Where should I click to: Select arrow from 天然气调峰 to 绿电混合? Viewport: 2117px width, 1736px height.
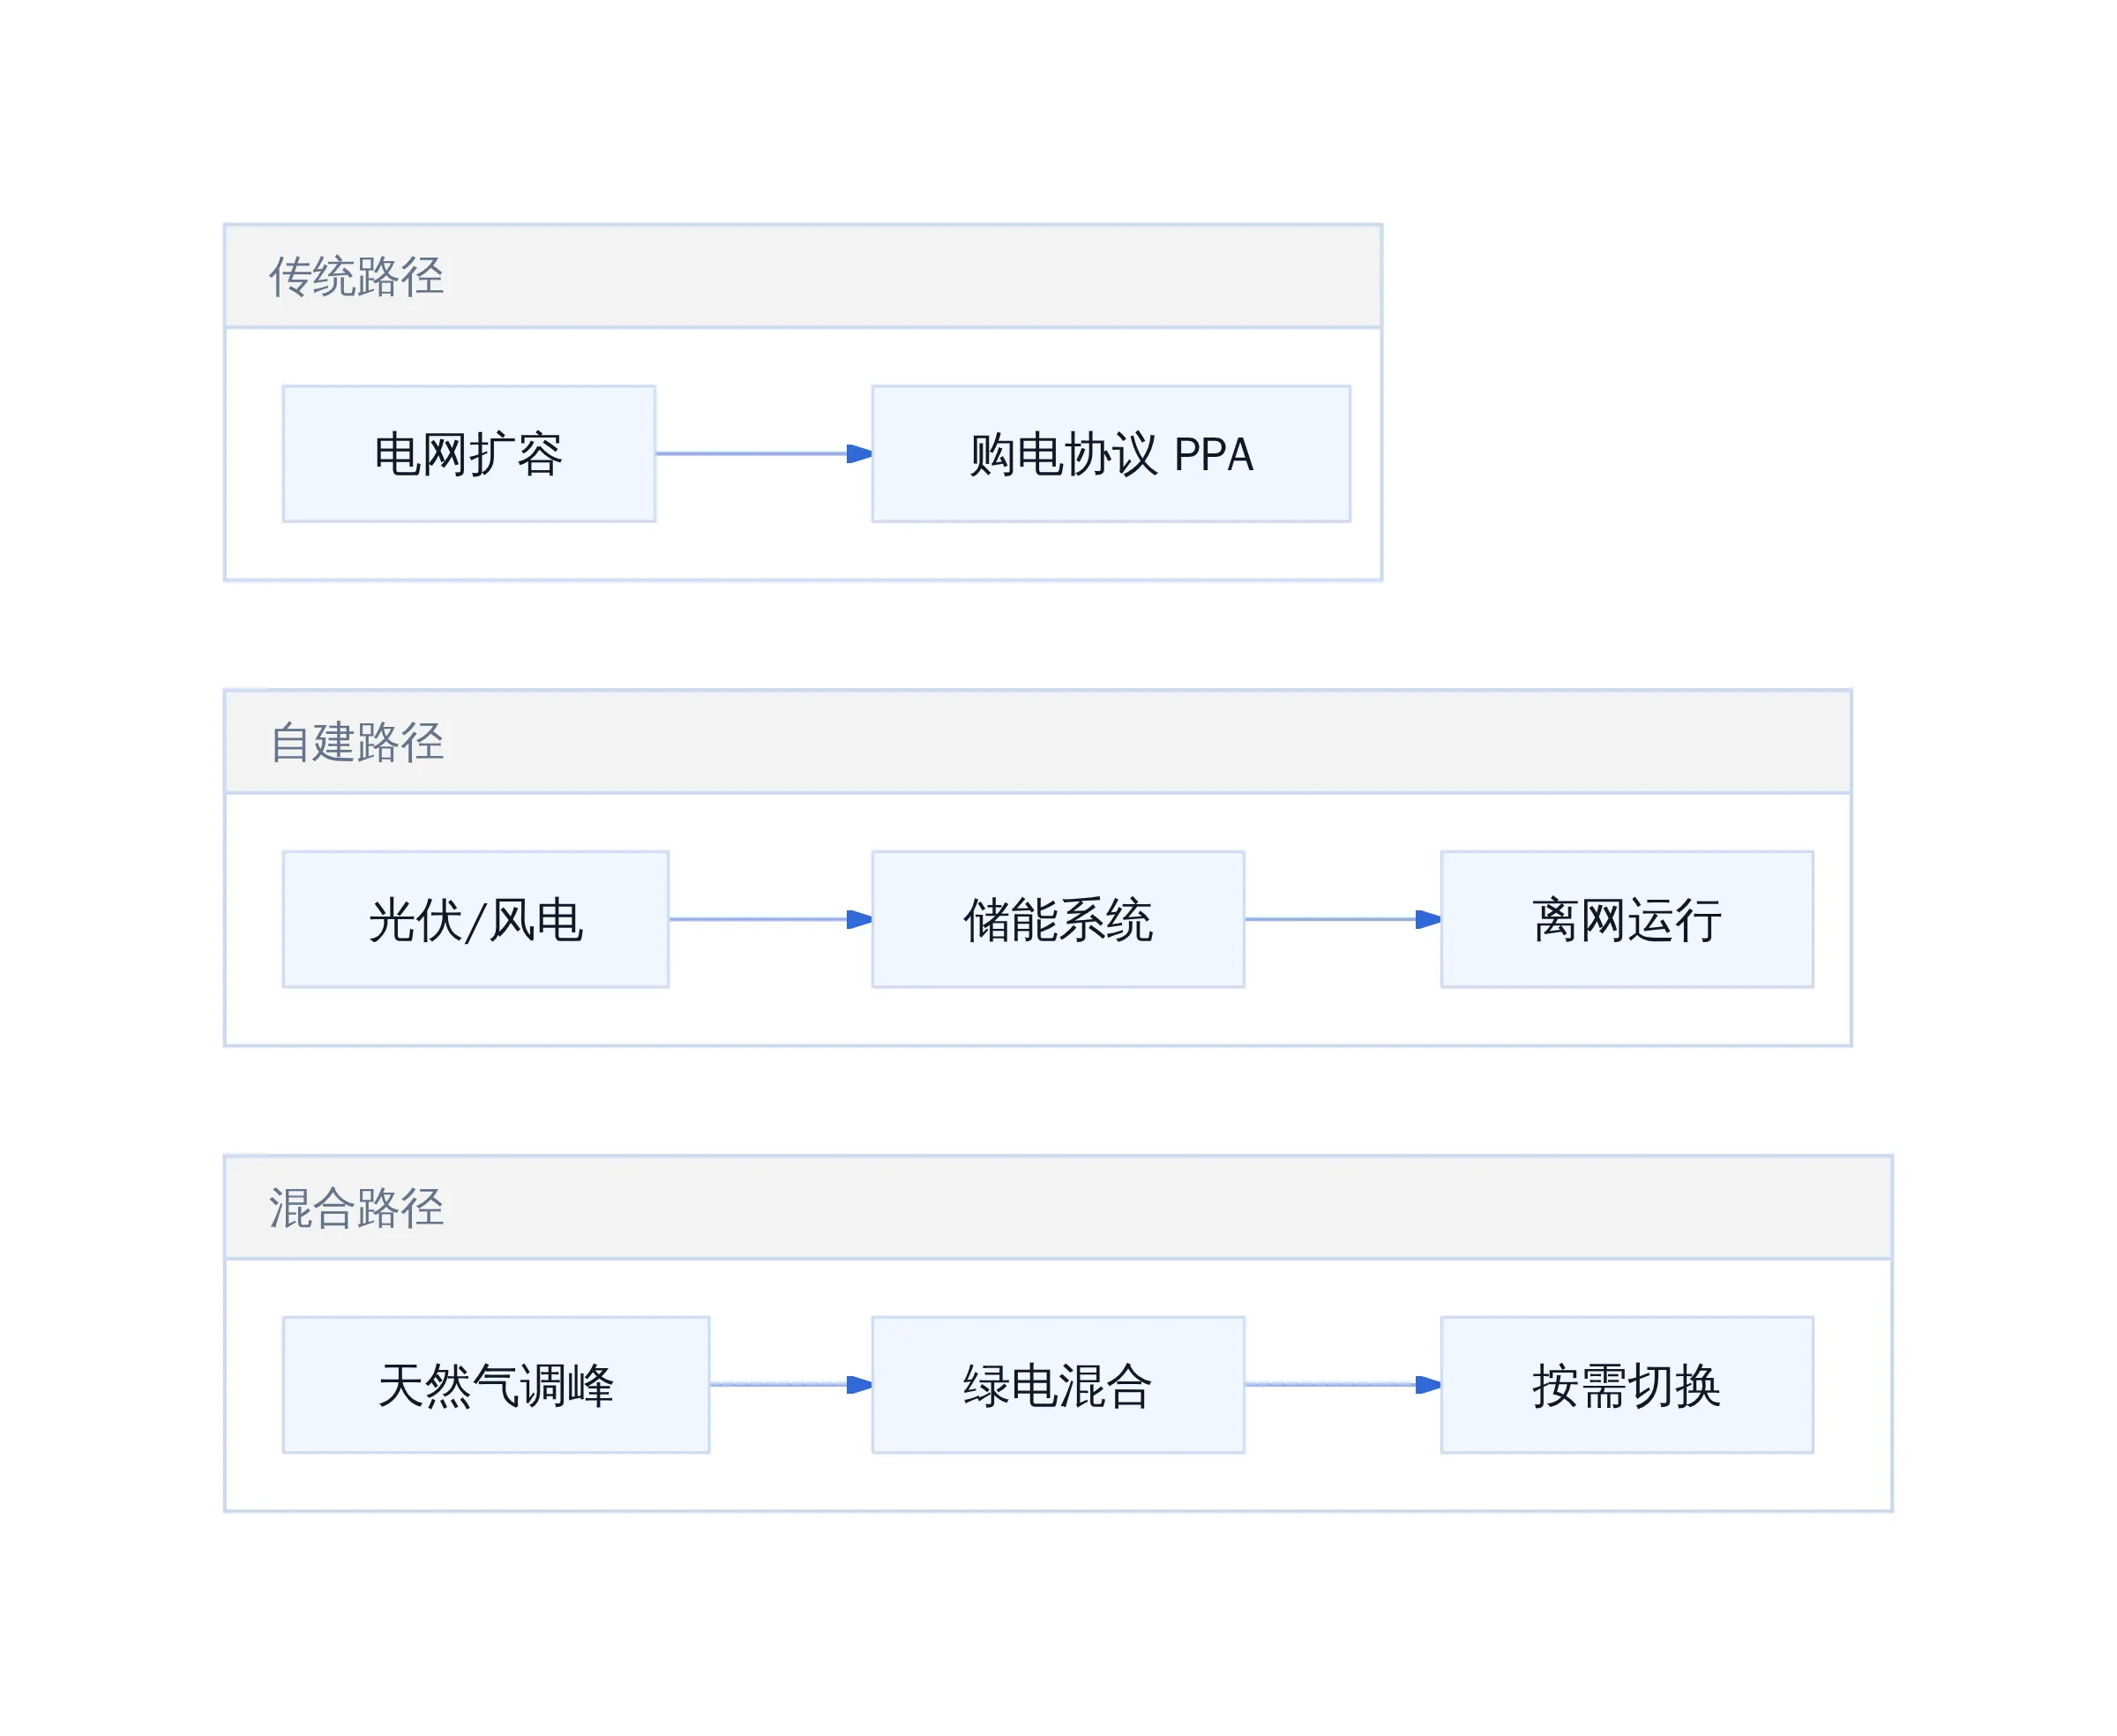click(x=791, y=1385)
